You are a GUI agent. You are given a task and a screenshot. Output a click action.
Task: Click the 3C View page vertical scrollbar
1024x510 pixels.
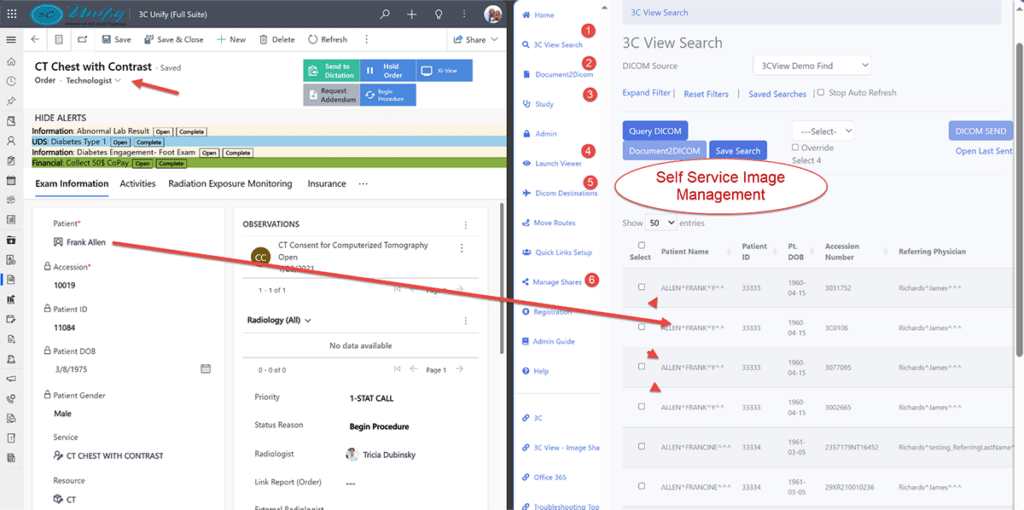1018,200
